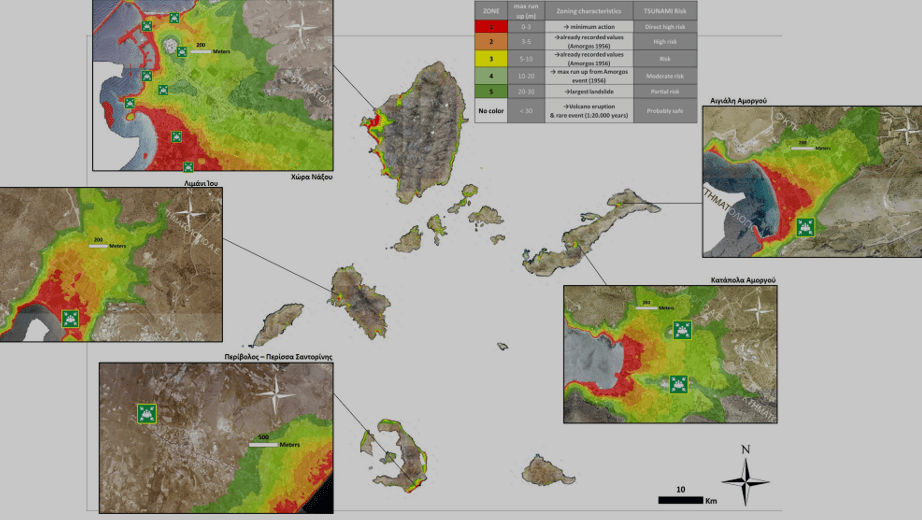Viewport: 922px width, 520px height.
Task: Click the lower evacuation icon in the Katapola inset
Action: 679,383
